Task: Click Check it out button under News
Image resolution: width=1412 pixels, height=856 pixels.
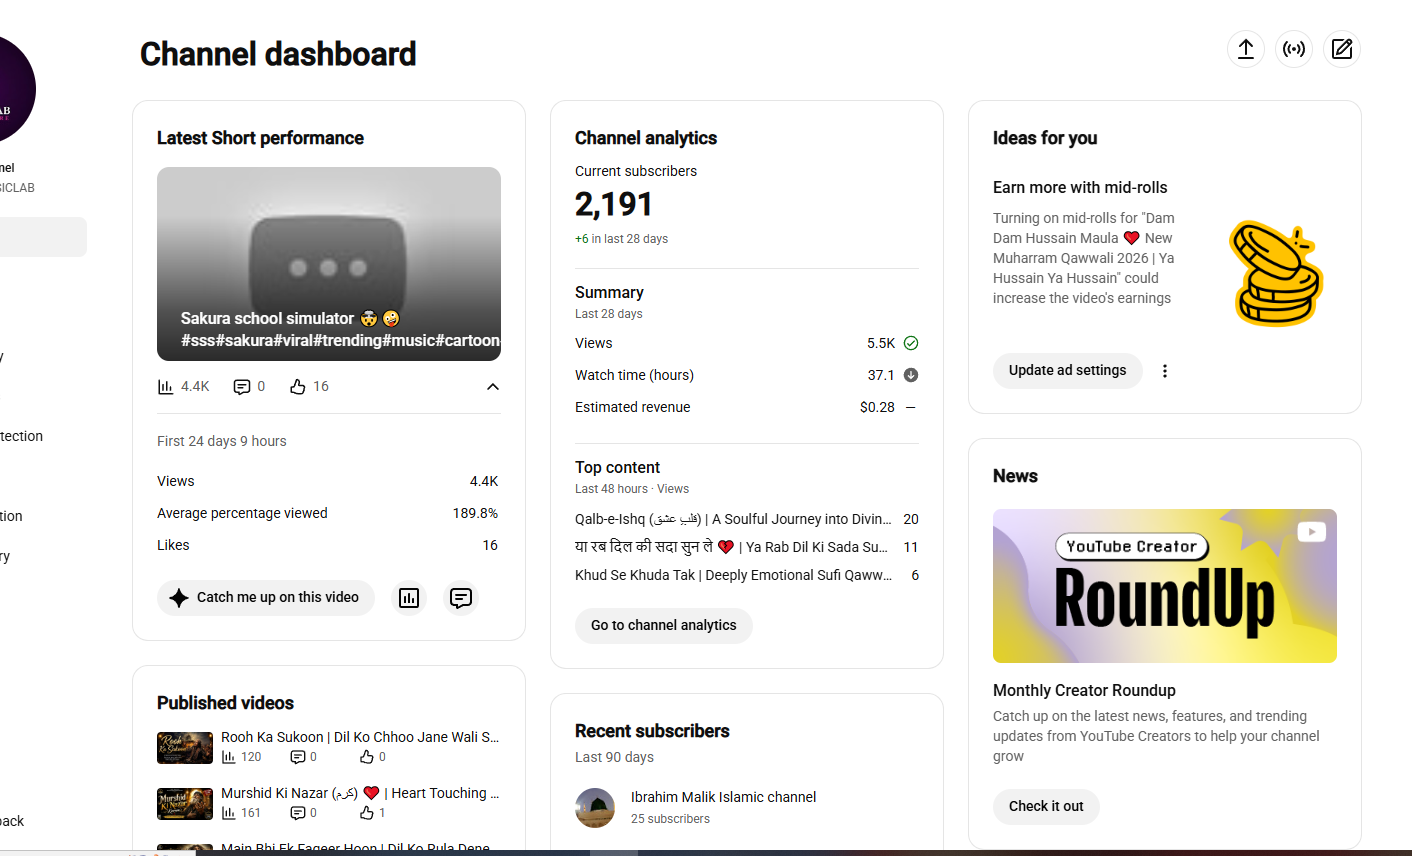Action: click(x=1046, y=807)
